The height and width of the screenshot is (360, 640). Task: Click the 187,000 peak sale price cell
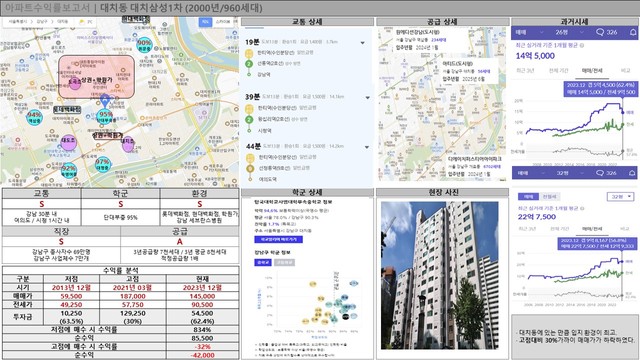point(133,296)
